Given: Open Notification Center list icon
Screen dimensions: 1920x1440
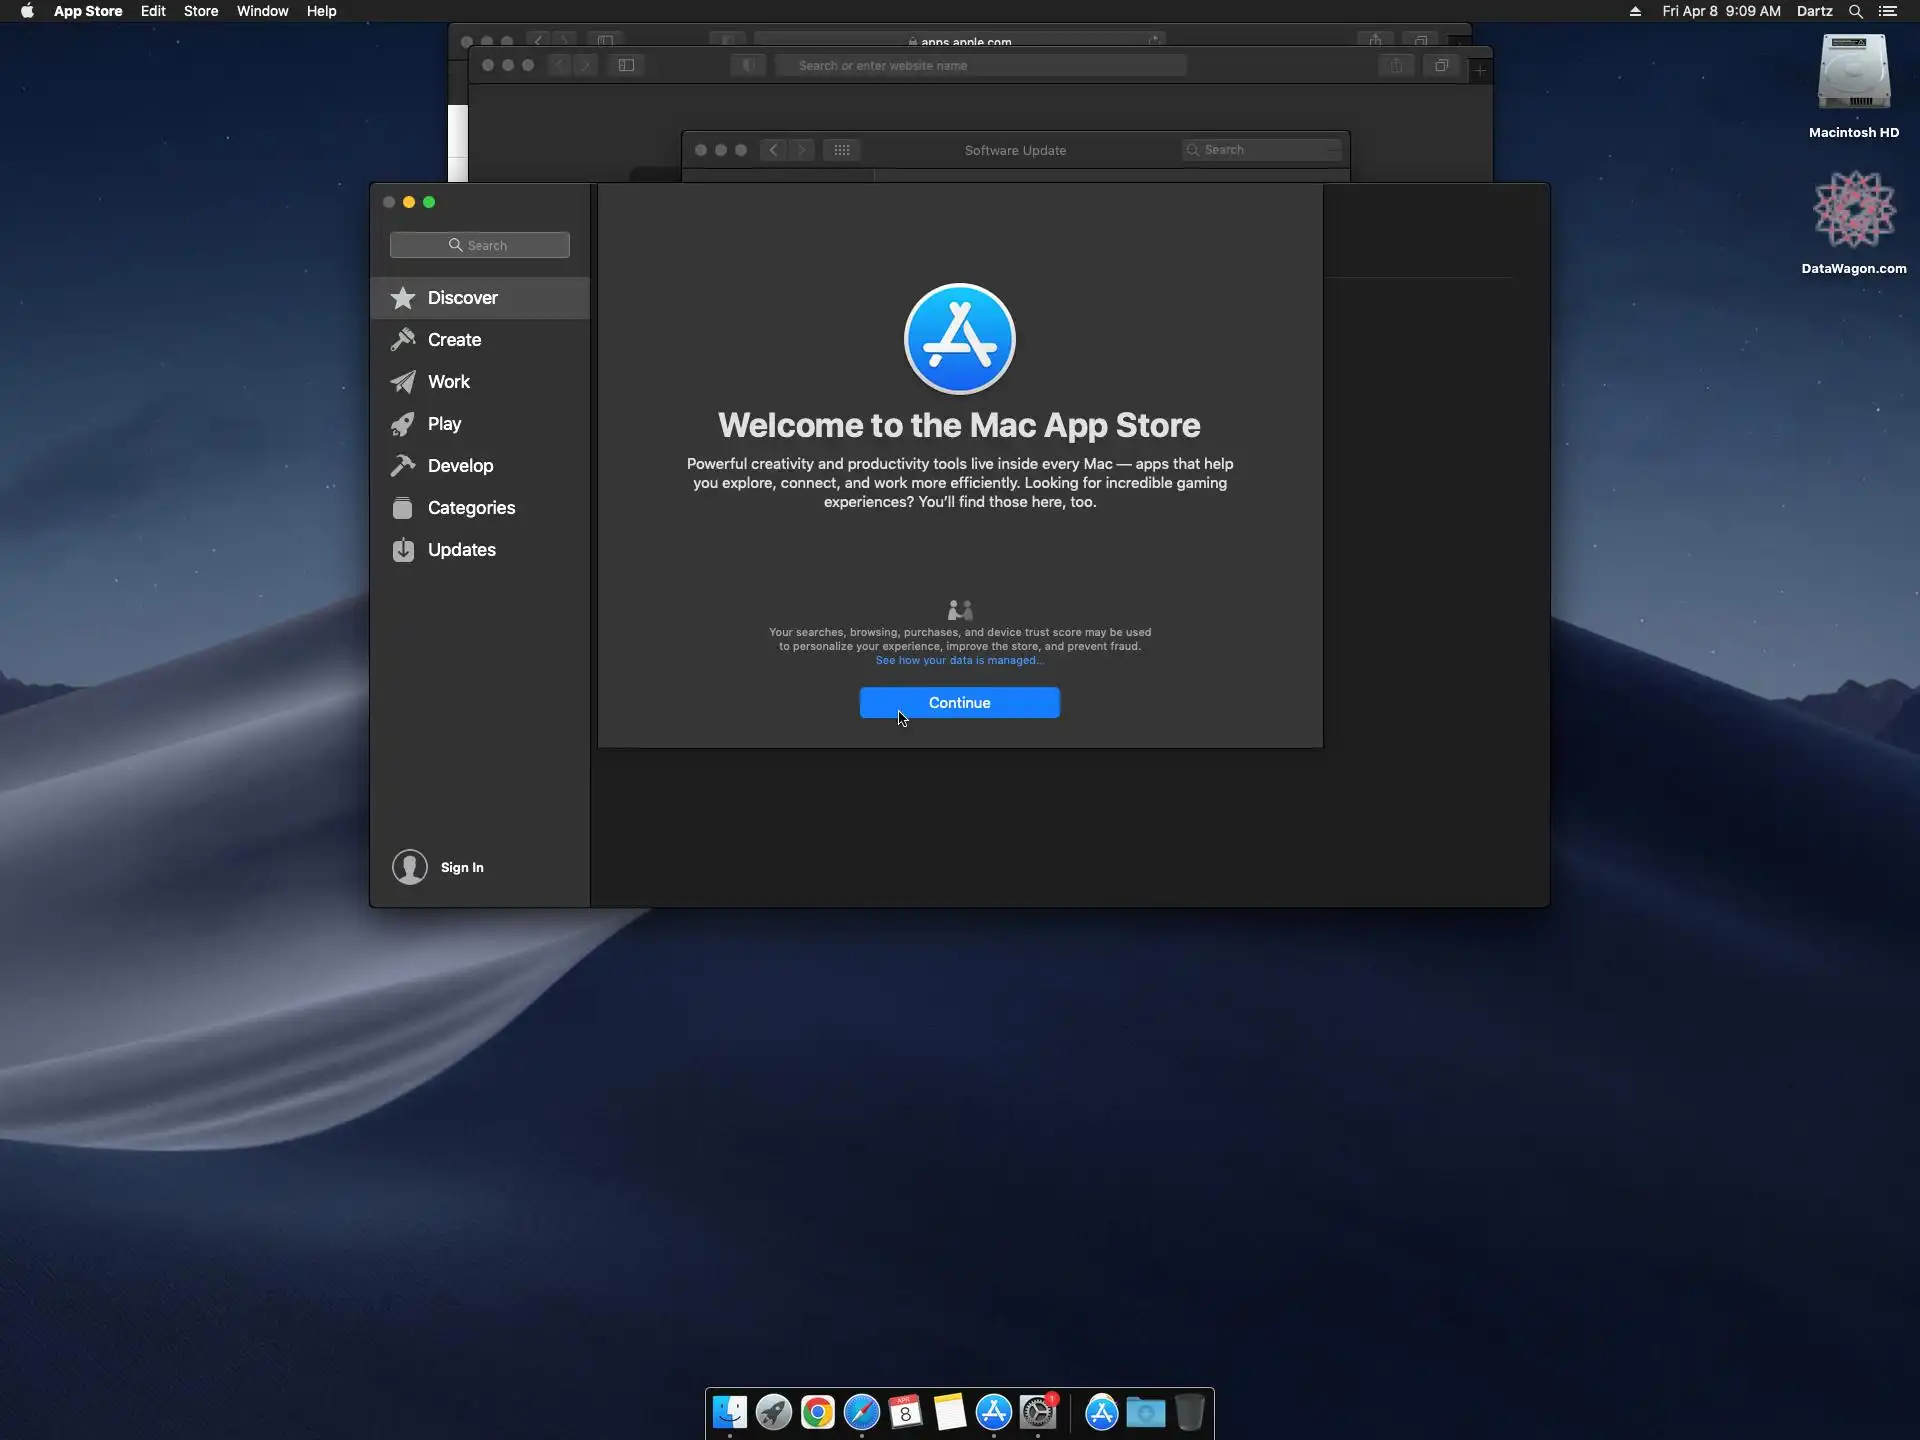Looking at the screenshot, I should [1888, 11].
